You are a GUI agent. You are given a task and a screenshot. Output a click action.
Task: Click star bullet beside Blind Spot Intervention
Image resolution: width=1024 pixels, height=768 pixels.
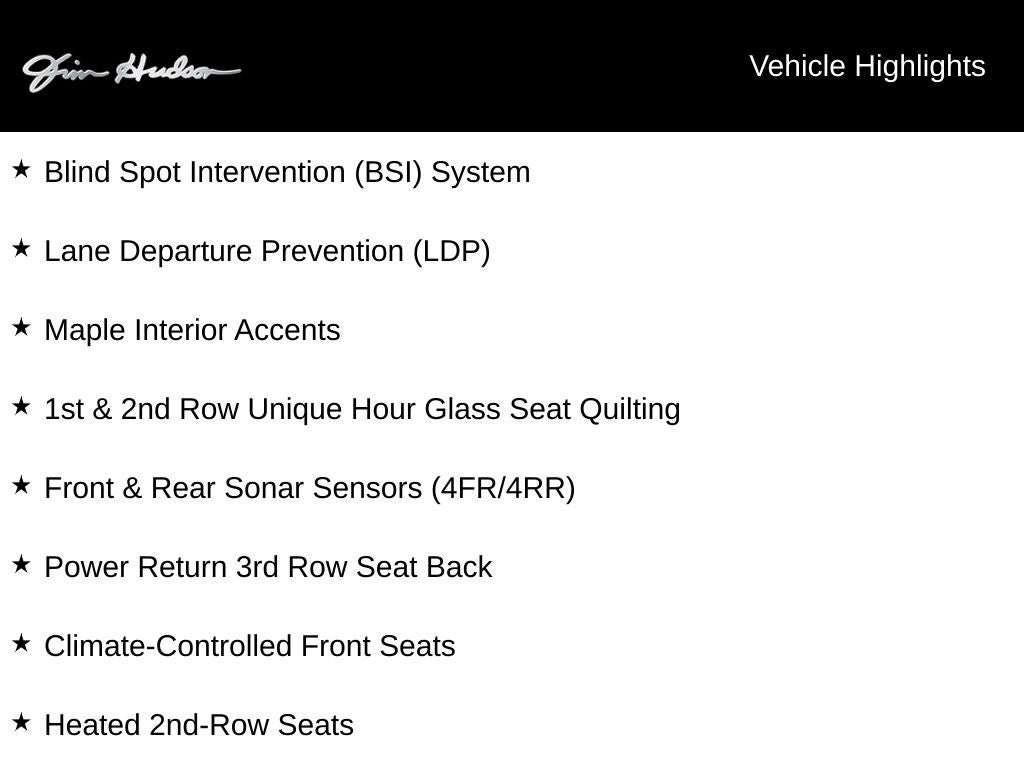click(22, 170)
